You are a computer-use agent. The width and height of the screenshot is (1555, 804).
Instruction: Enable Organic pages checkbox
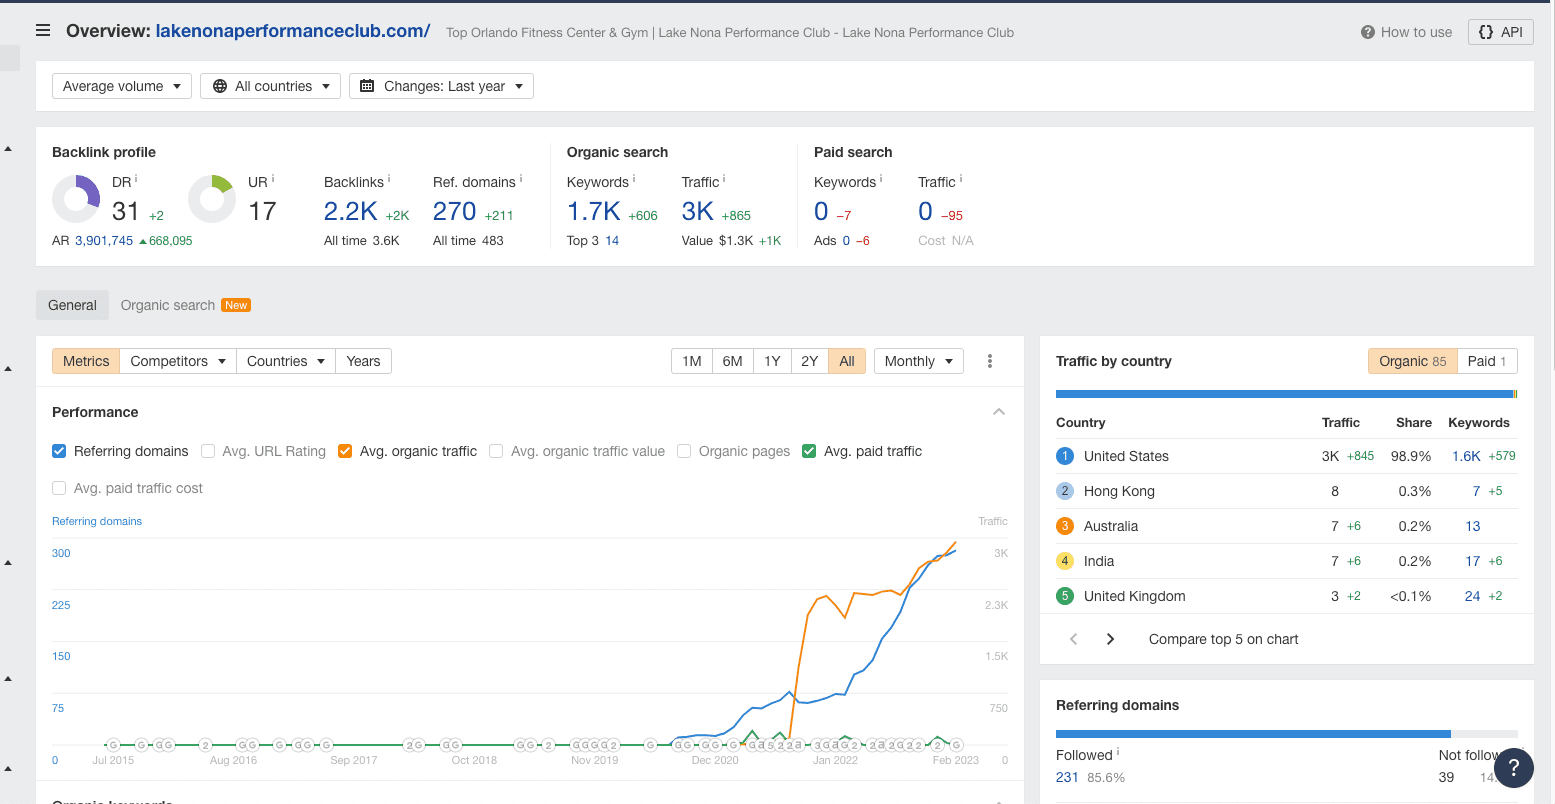coord(684,451)
